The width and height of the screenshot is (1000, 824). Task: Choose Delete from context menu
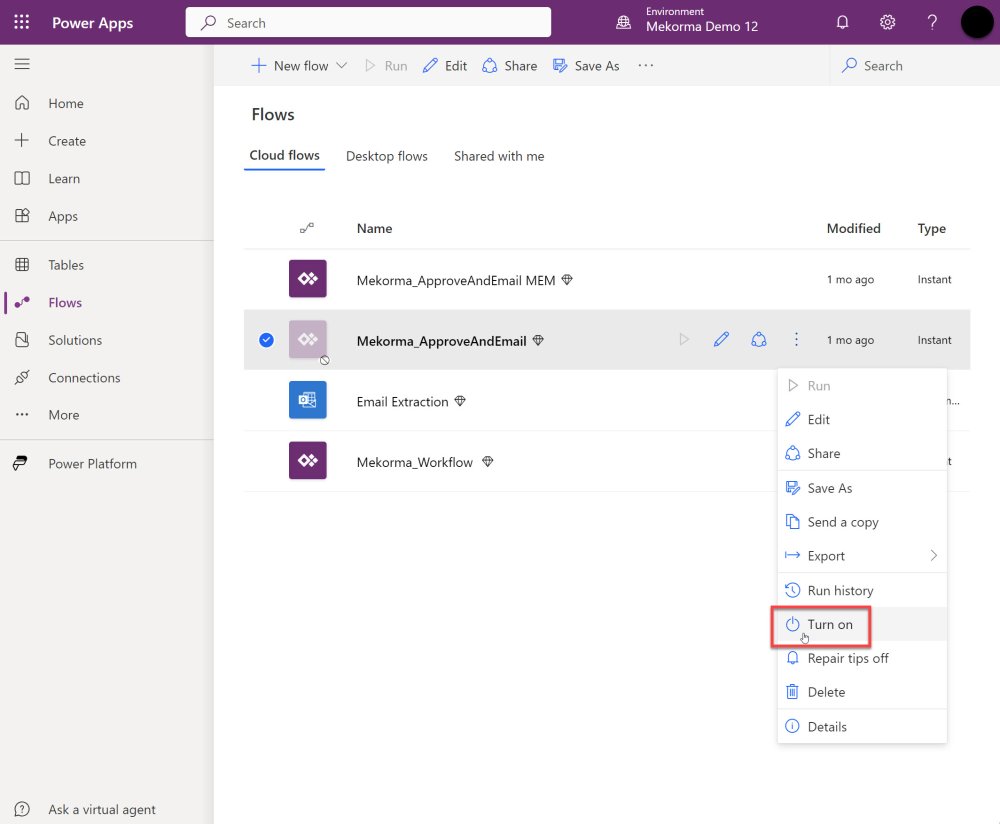862,692
